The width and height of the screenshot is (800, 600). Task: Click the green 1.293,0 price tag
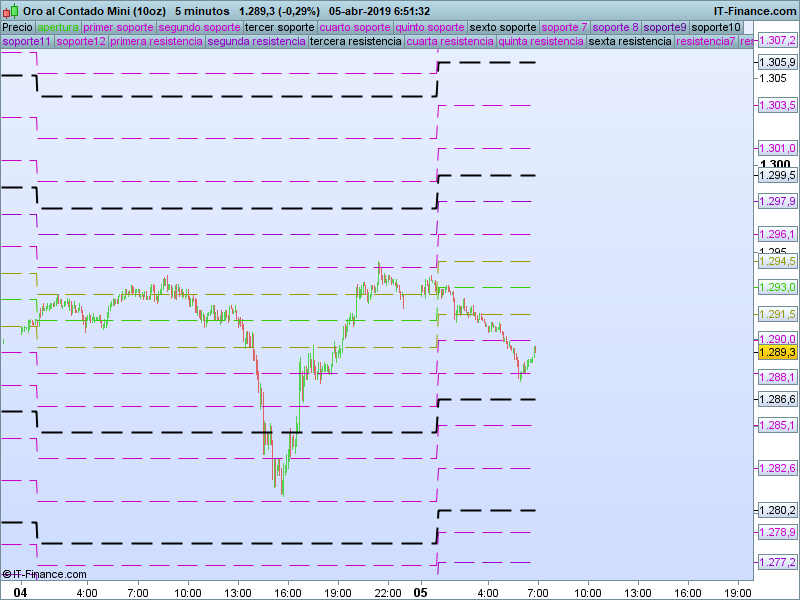pos(777,287)
